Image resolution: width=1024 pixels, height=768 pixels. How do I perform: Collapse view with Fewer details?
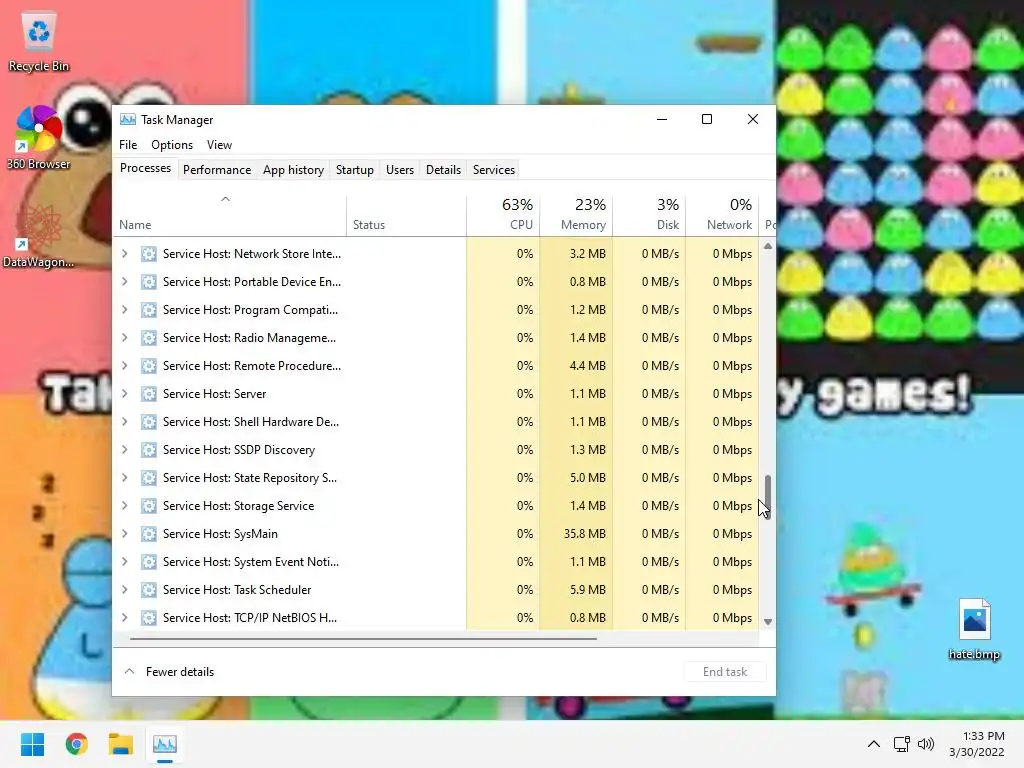point(169,672)
